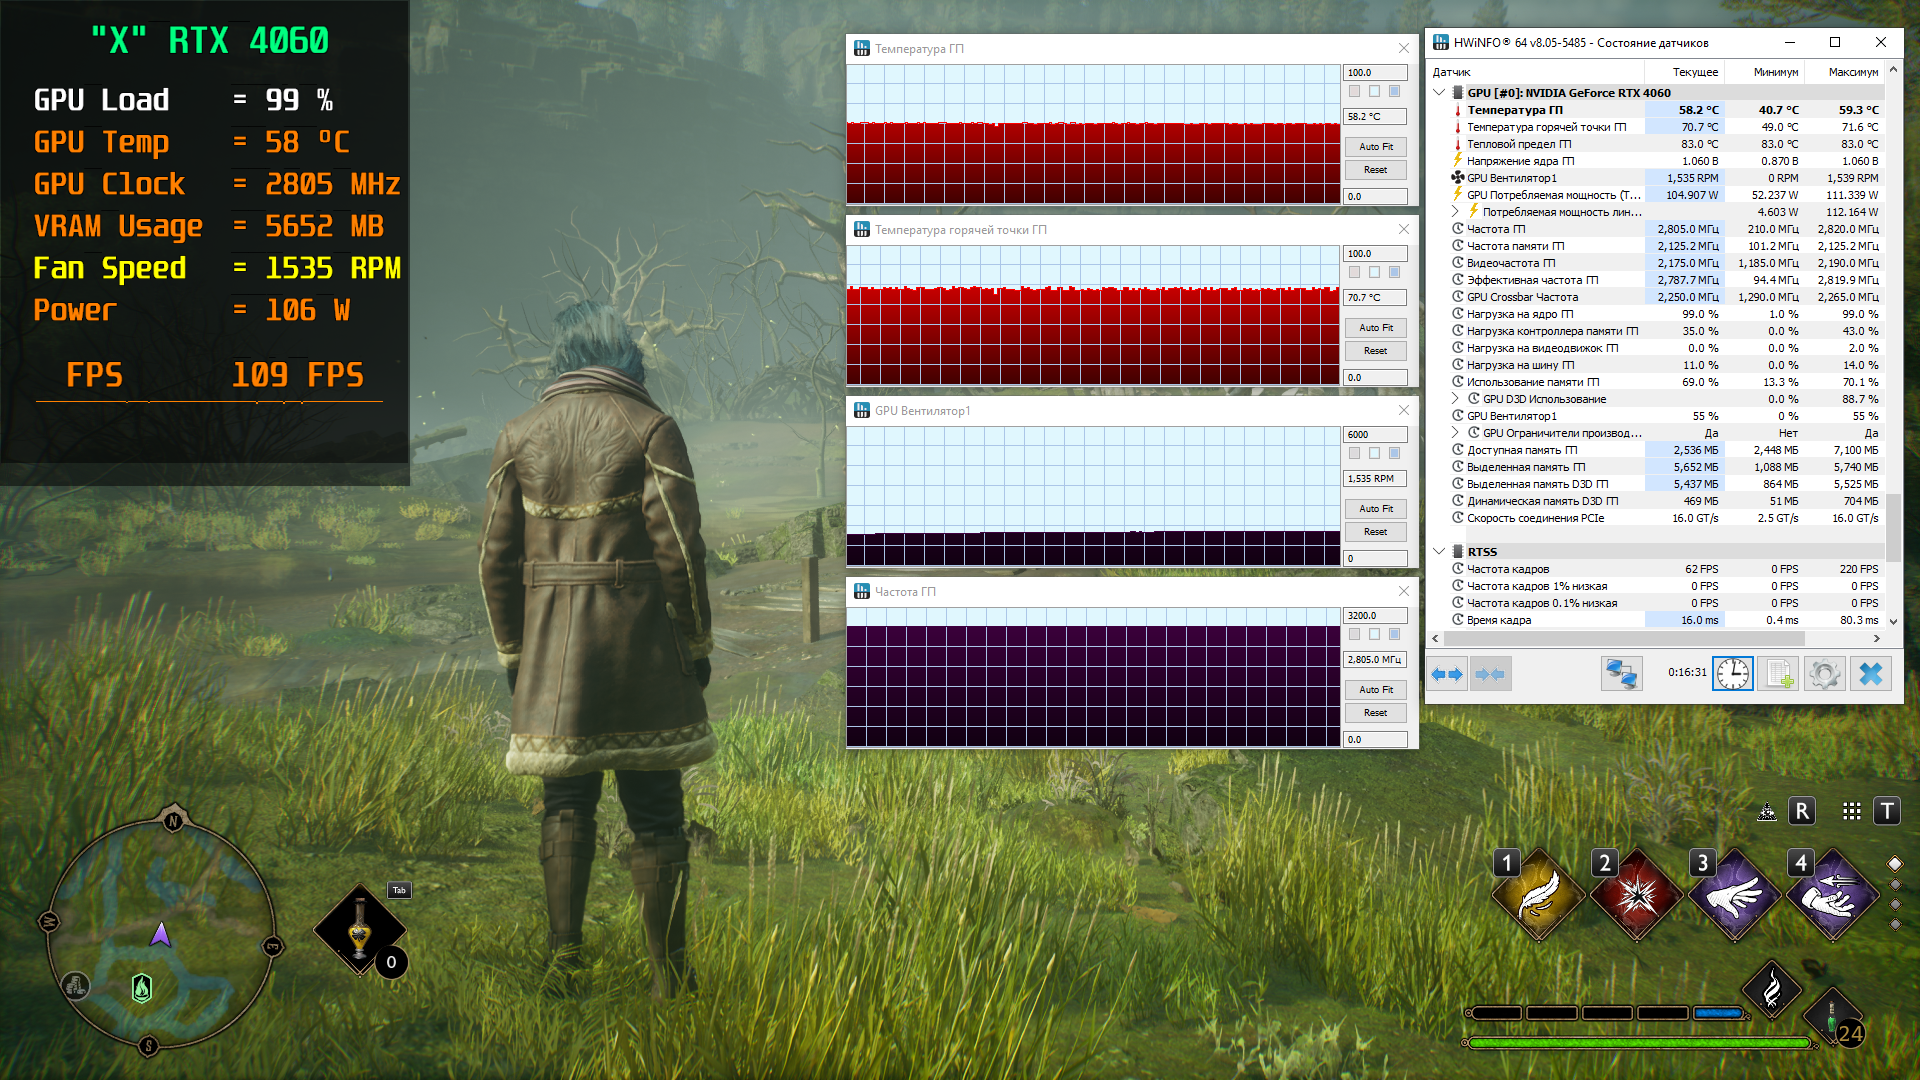This screenshot has height=1080, width=1920.
Task: Click the collapse columns inward-arrows icon
Action: click(1489, 674)
